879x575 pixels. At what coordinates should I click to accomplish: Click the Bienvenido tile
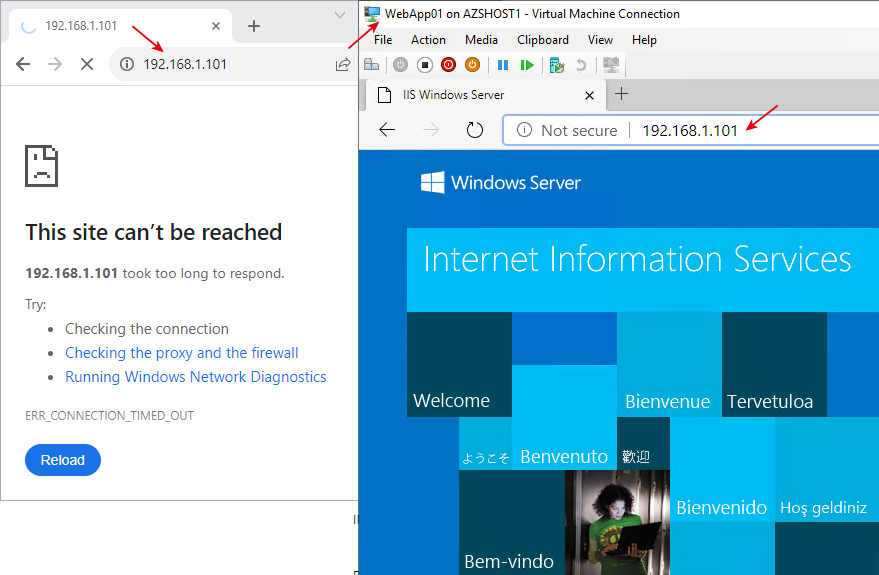(722, 470)
